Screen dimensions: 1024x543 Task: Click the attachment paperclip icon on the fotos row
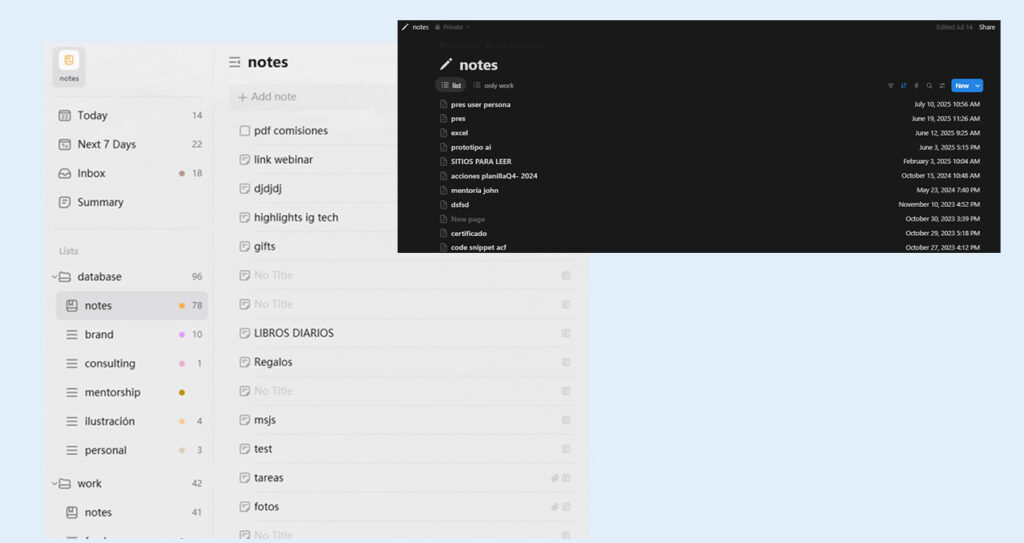(554, 507)
